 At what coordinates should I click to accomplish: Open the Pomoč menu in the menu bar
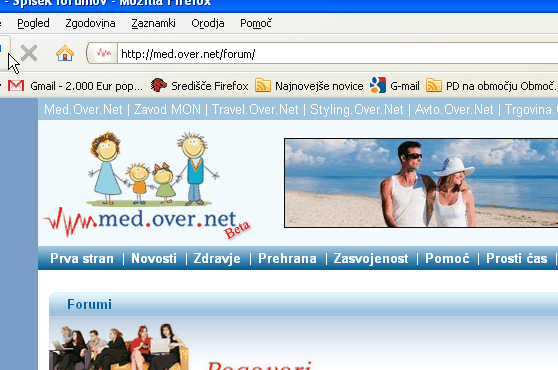click(256, 23)
